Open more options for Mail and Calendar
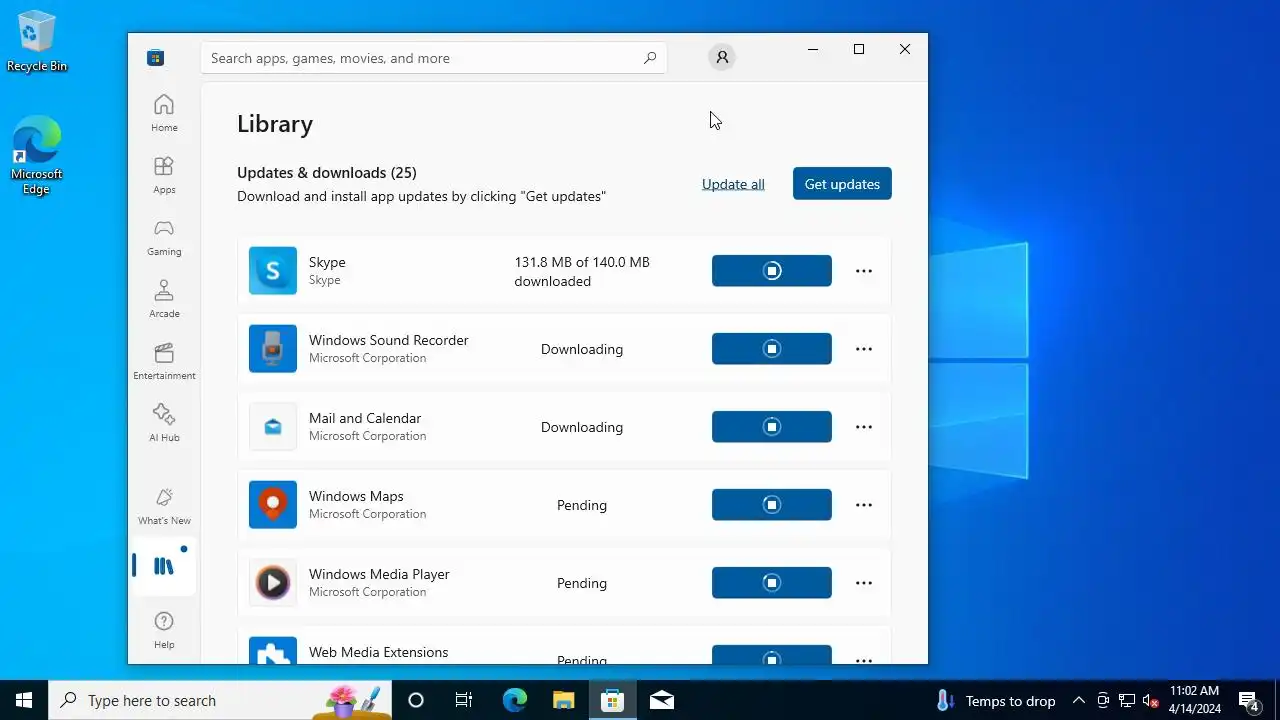The height and width of the screenshot is (720, 1280). tap(864, 427)
